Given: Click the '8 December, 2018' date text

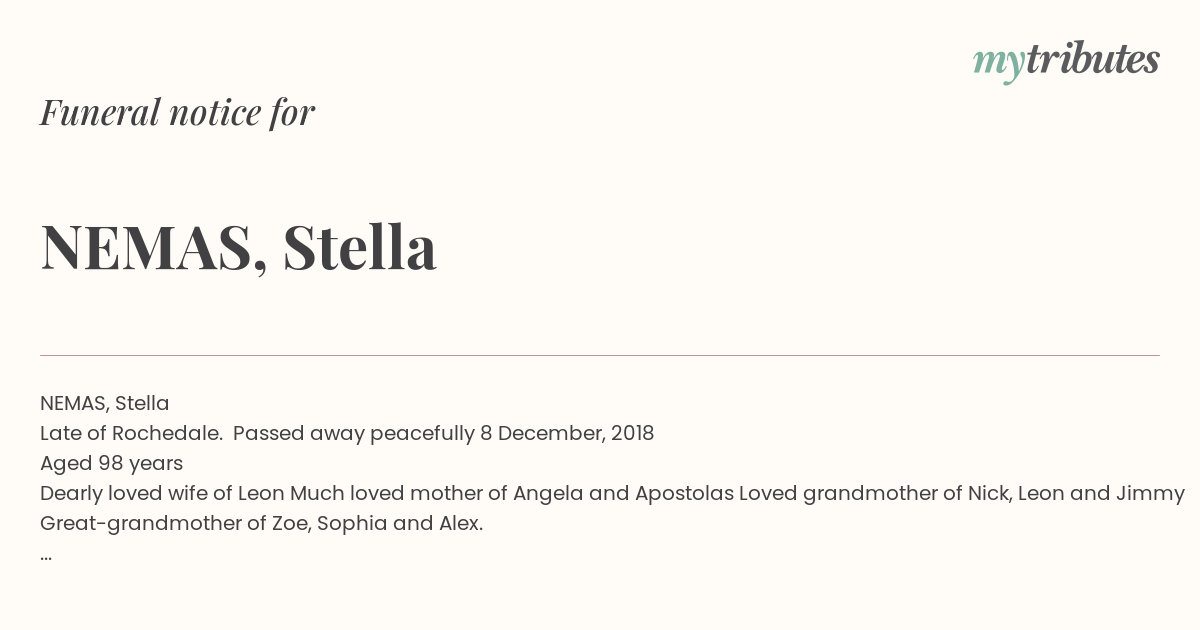Looking at the screenshot, I should [x=567, y=433].
